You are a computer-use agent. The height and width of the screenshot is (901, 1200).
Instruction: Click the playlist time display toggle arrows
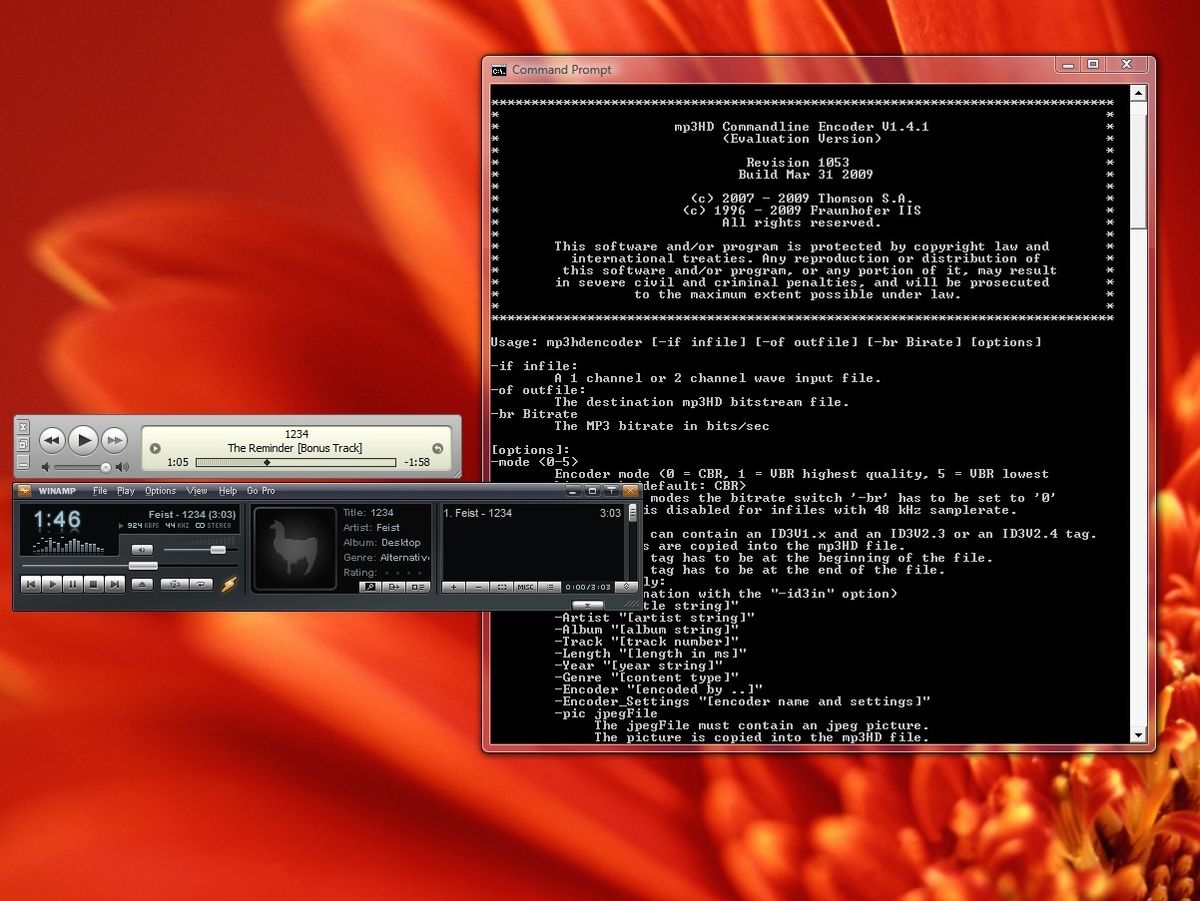point(626,588)
